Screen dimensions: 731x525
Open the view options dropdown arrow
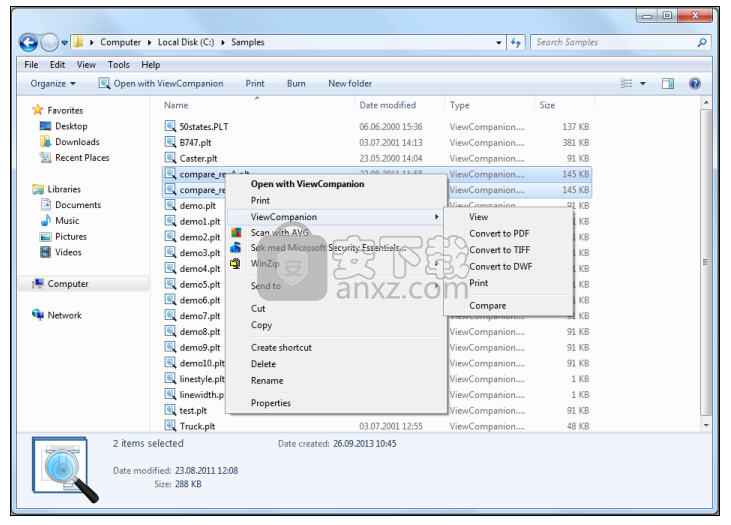643,84
